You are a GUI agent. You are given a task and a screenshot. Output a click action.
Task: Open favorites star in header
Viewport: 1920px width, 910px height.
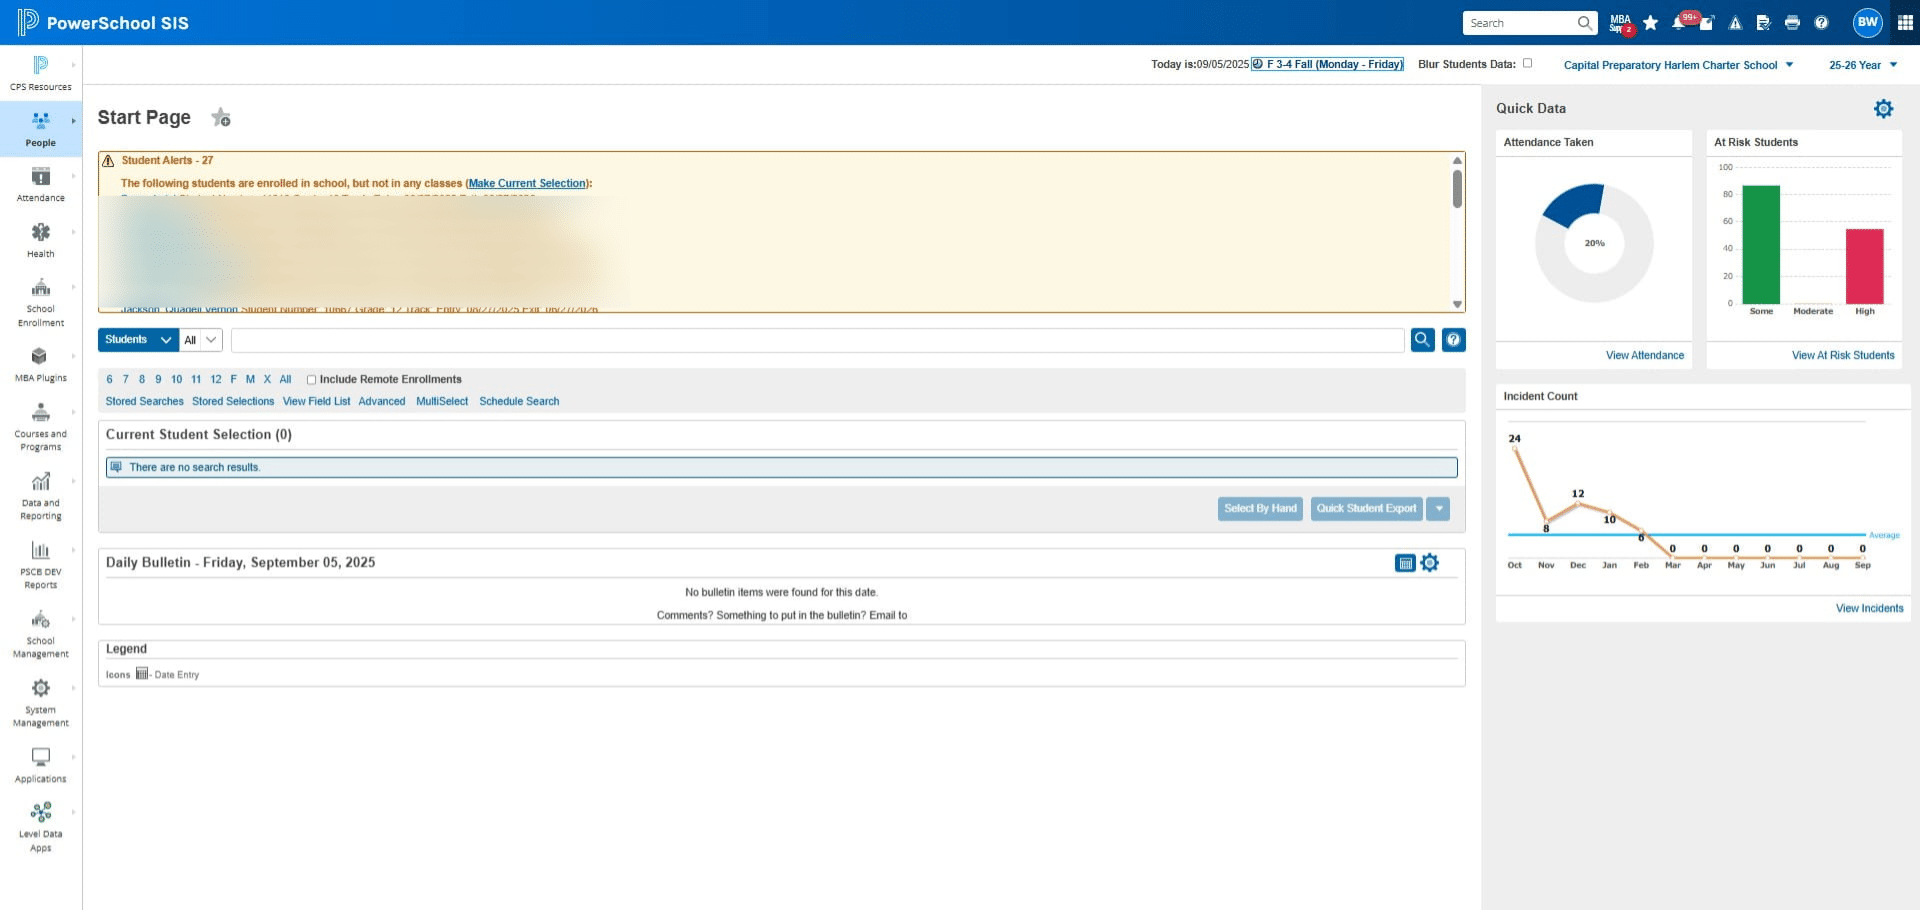point(1650,23)
